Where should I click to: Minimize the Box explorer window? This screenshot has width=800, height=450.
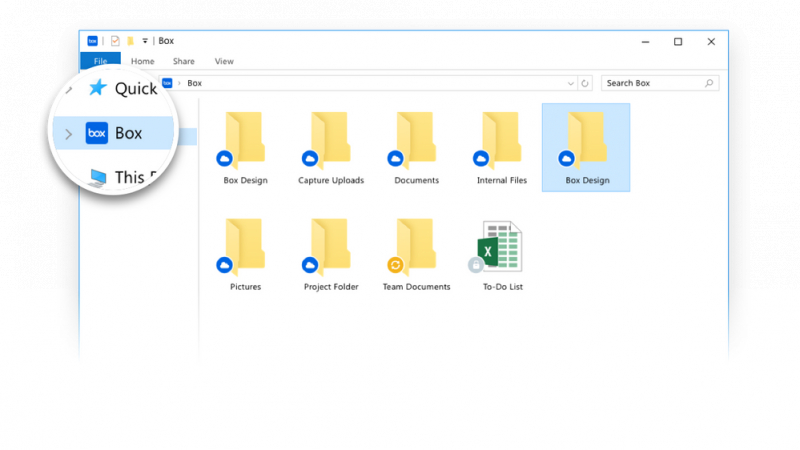pos(645,42)
